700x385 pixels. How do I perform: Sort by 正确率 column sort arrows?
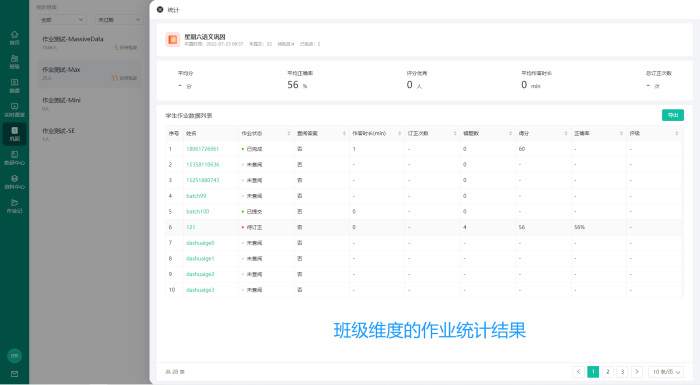click(621, 134)
